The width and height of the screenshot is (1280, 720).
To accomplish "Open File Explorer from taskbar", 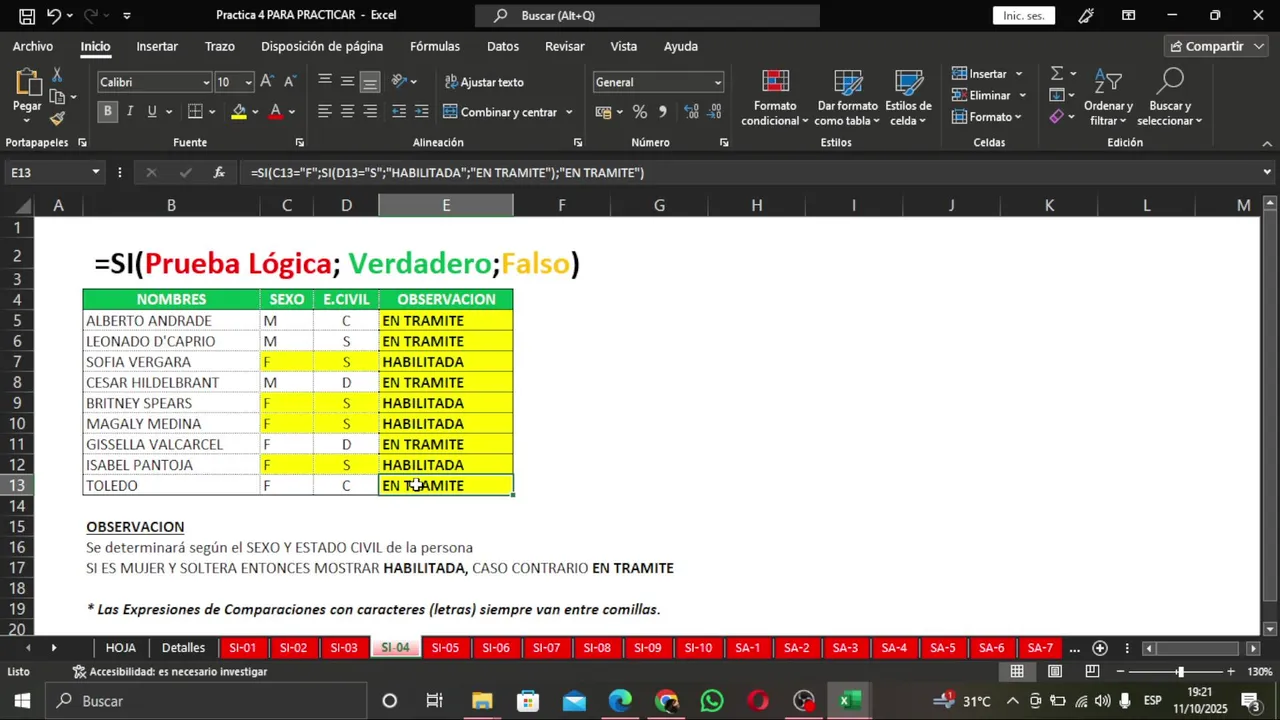I will (482, 701).
